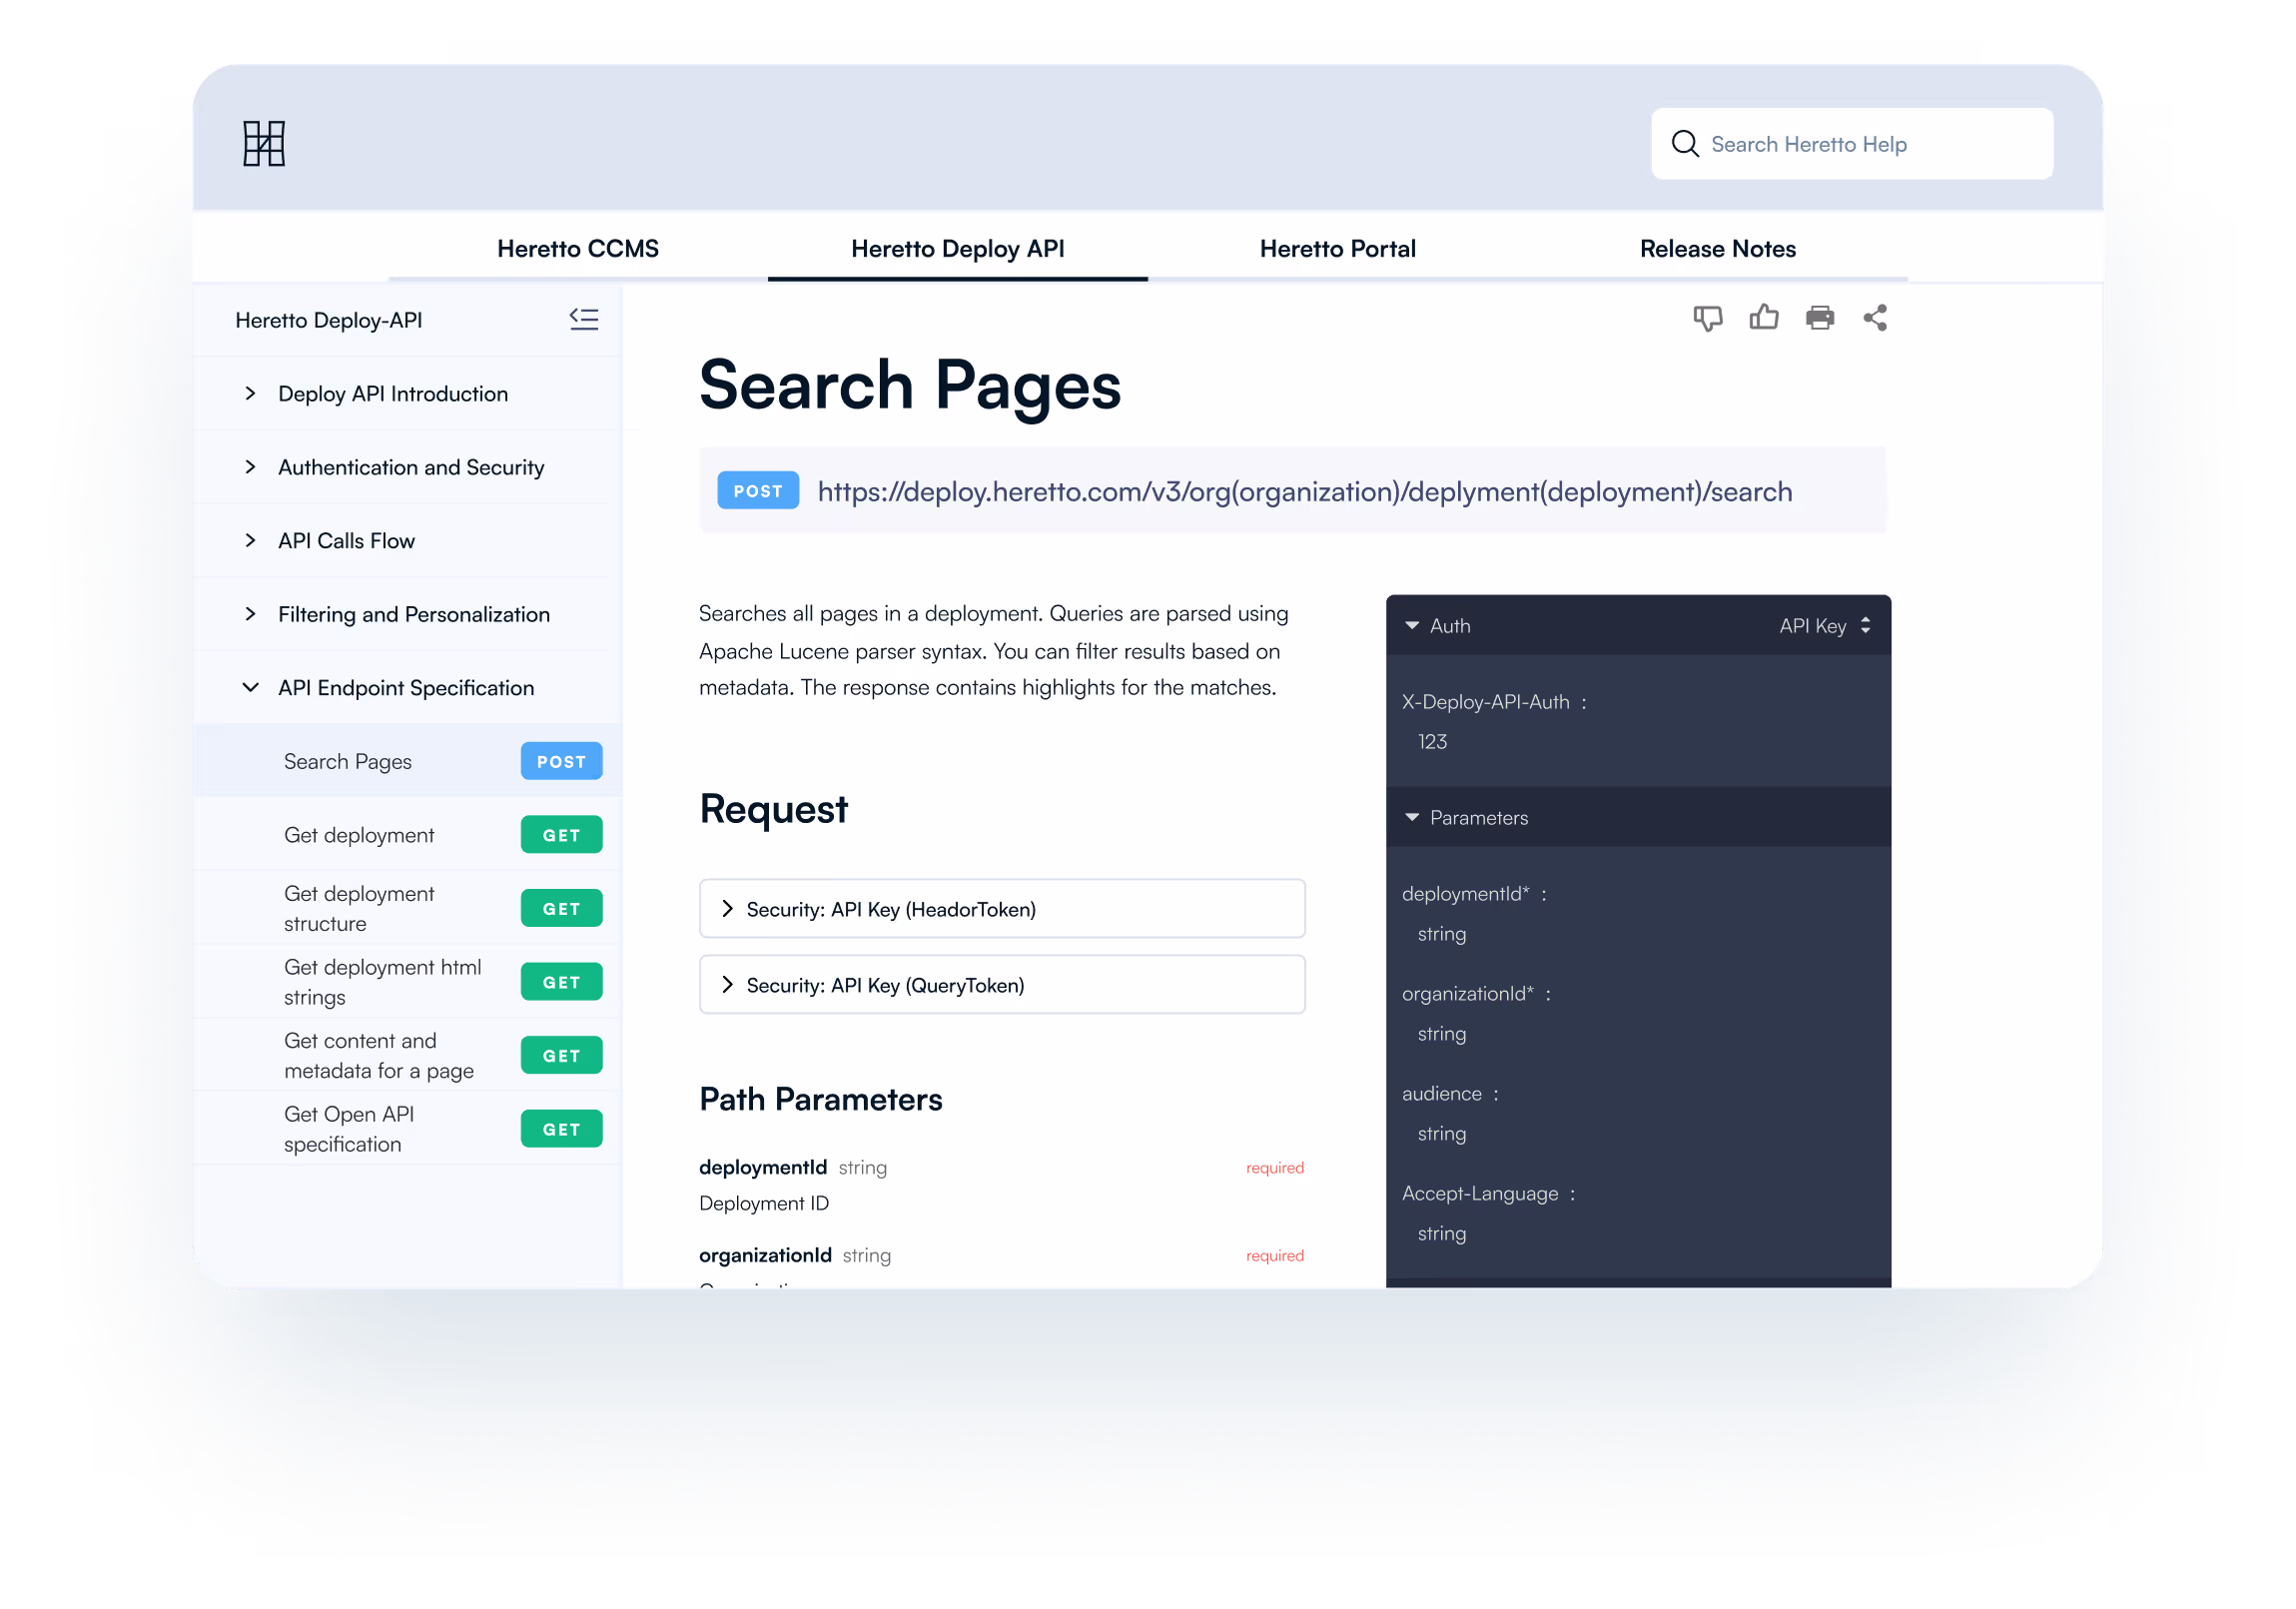Focus the Search Heretto Help field
2296x1609 pixels.
(x=1851, y=144)
